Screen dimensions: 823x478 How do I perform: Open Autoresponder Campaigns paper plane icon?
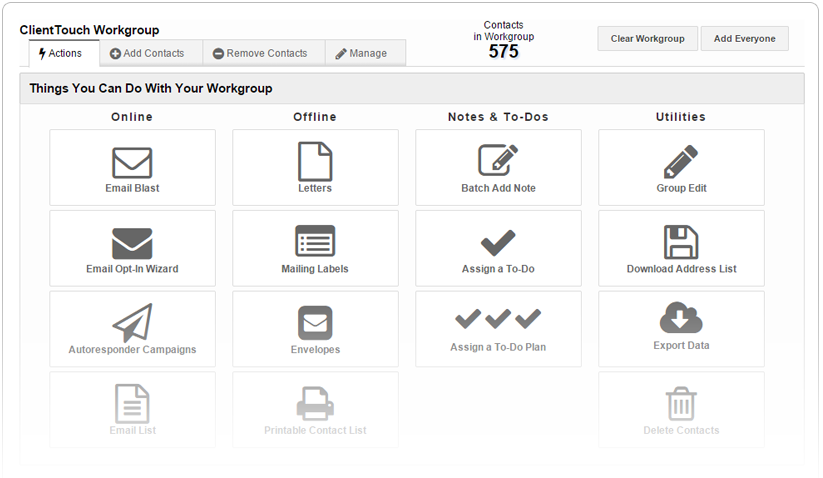pyautogui.click(x=132, y=323)
